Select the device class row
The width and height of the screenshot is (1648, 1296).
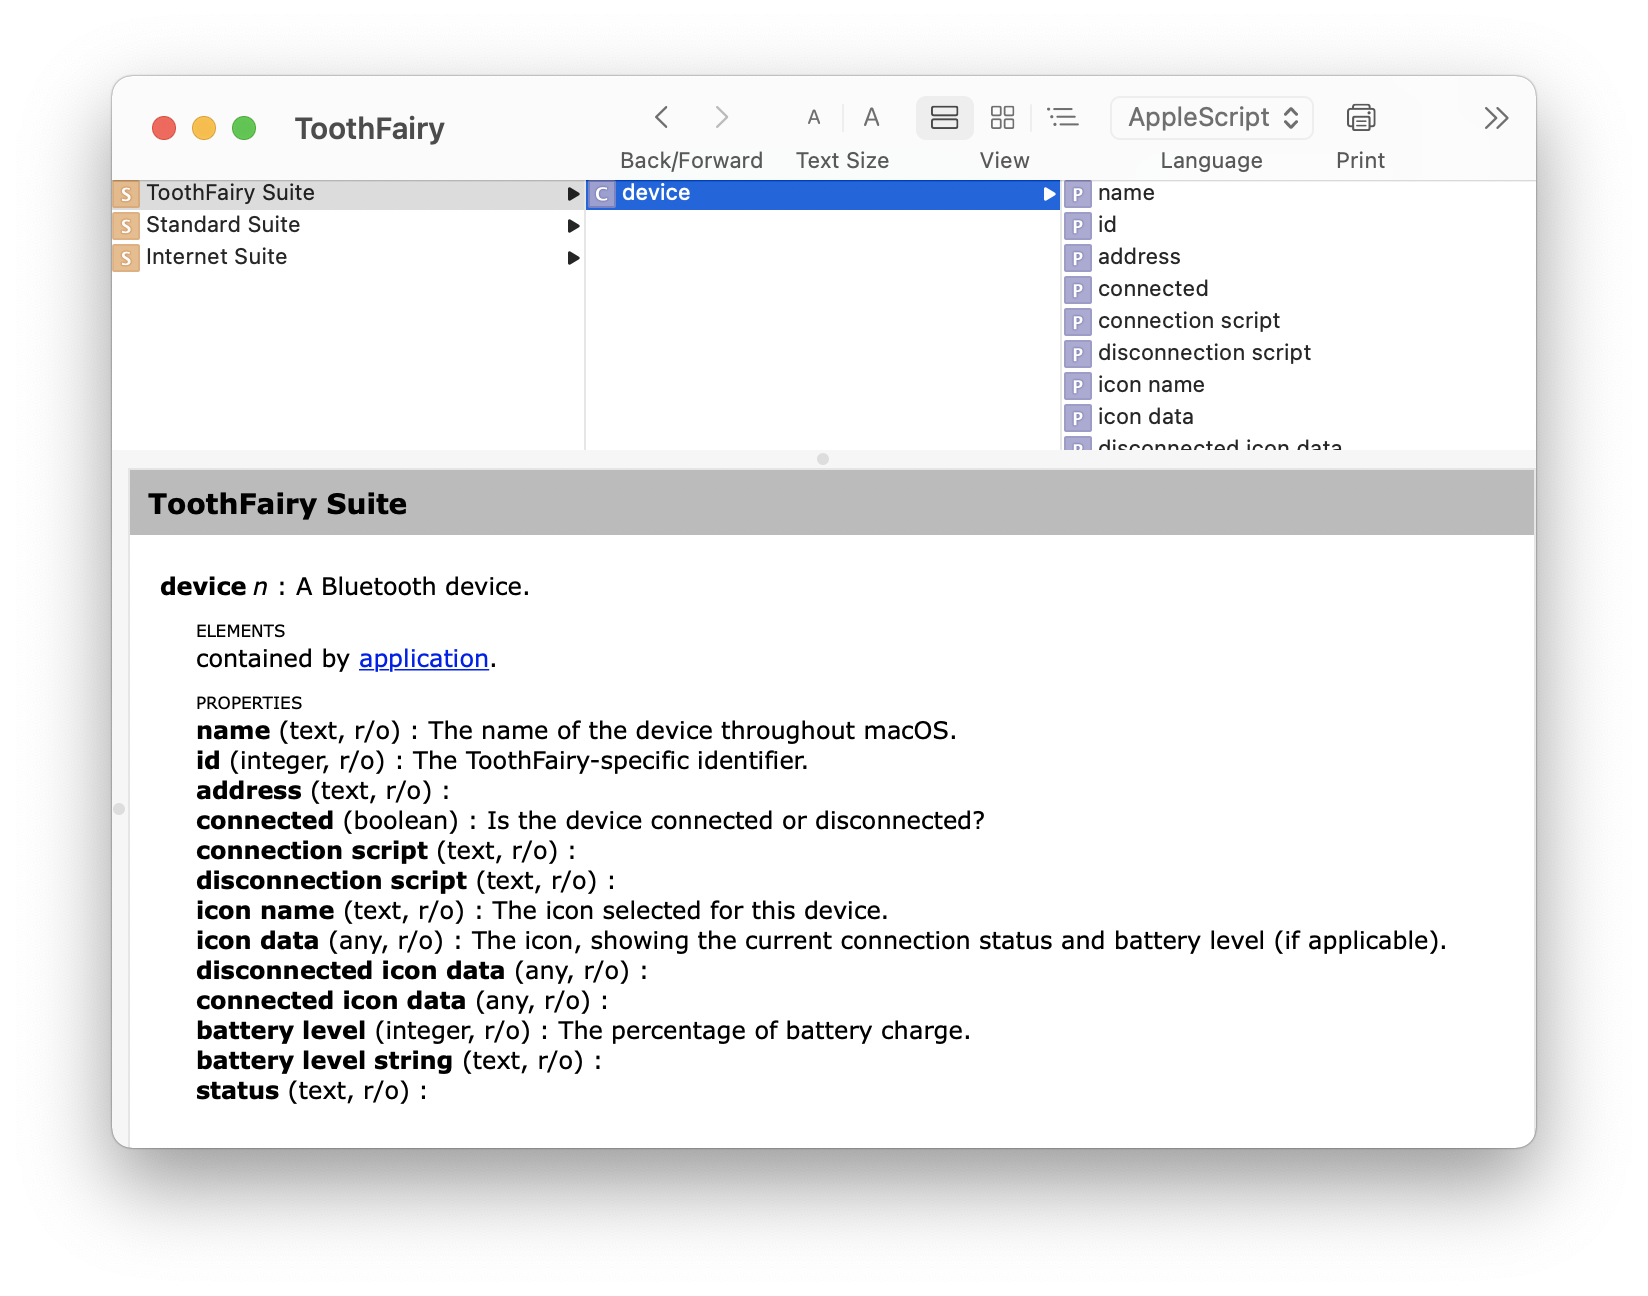click(823, 193)
